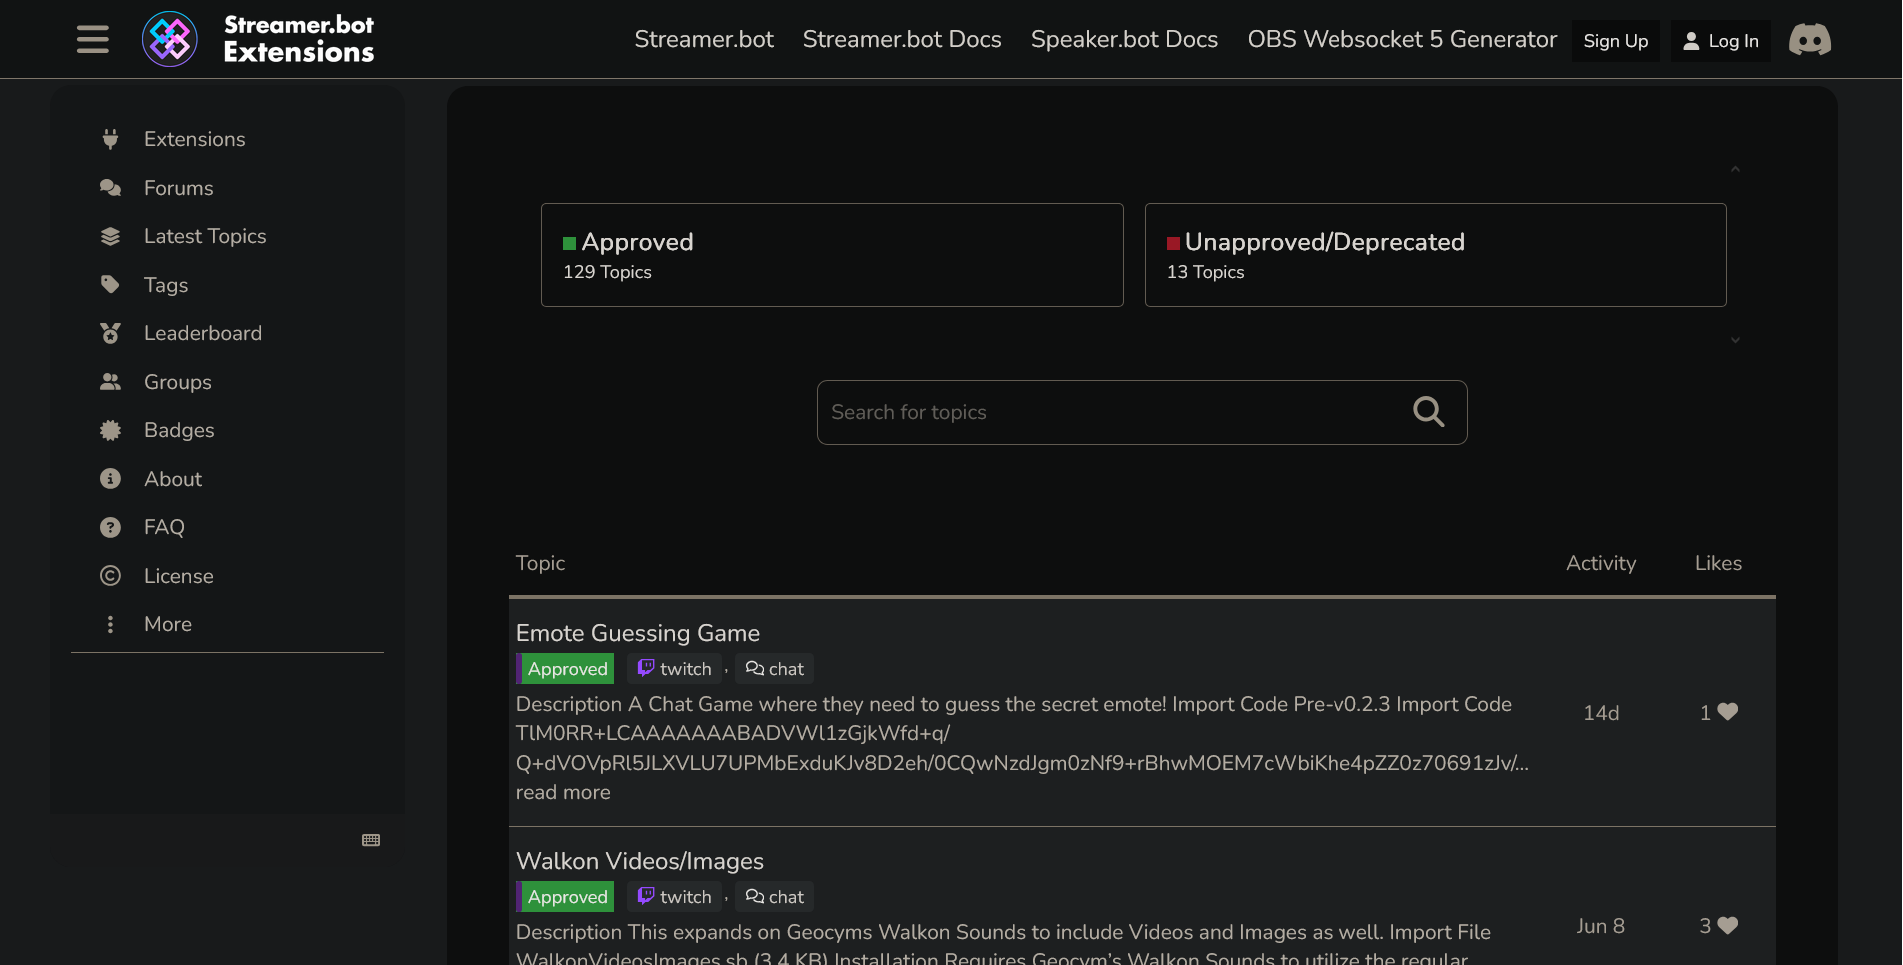This screenshot has width=1903, height=965.
Task: Expand categories with the downward chevron
Action: point(1736,340)
